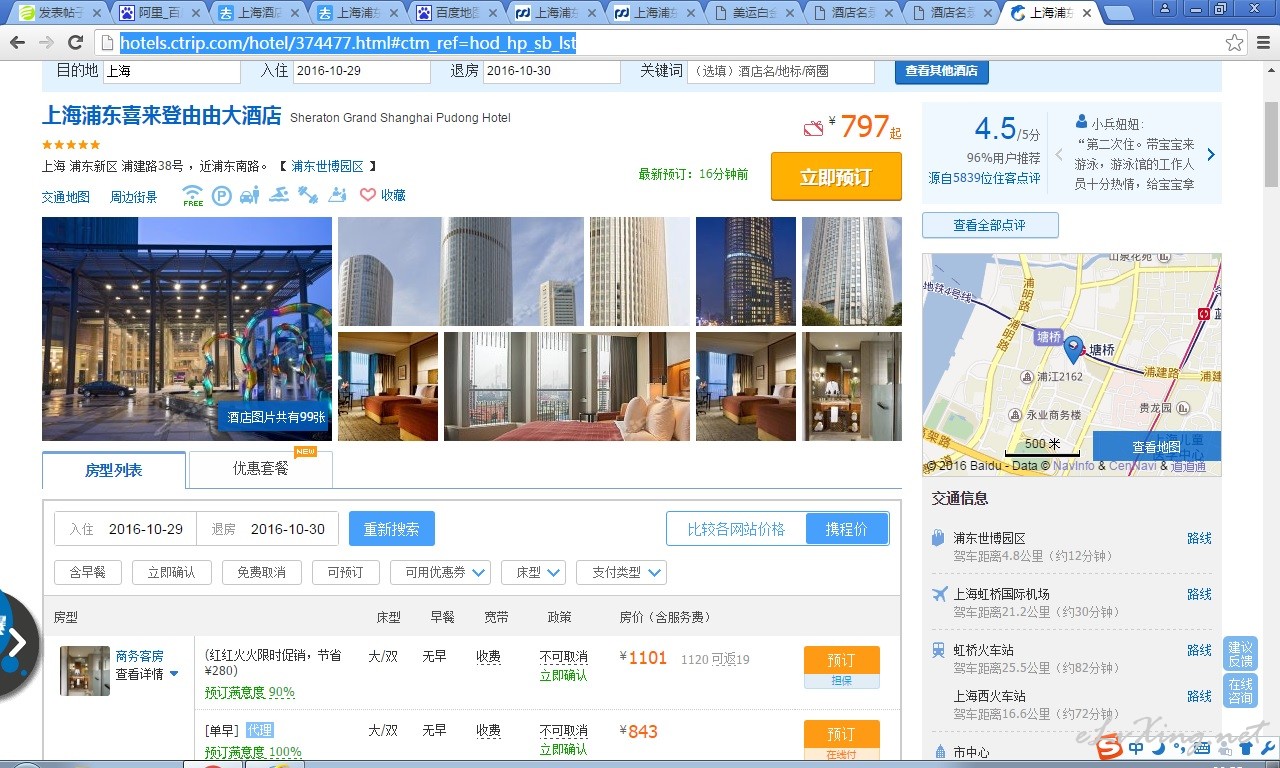Click the 关键词 keyword input field
The image size is (1280, 768).
click(780, 71)
